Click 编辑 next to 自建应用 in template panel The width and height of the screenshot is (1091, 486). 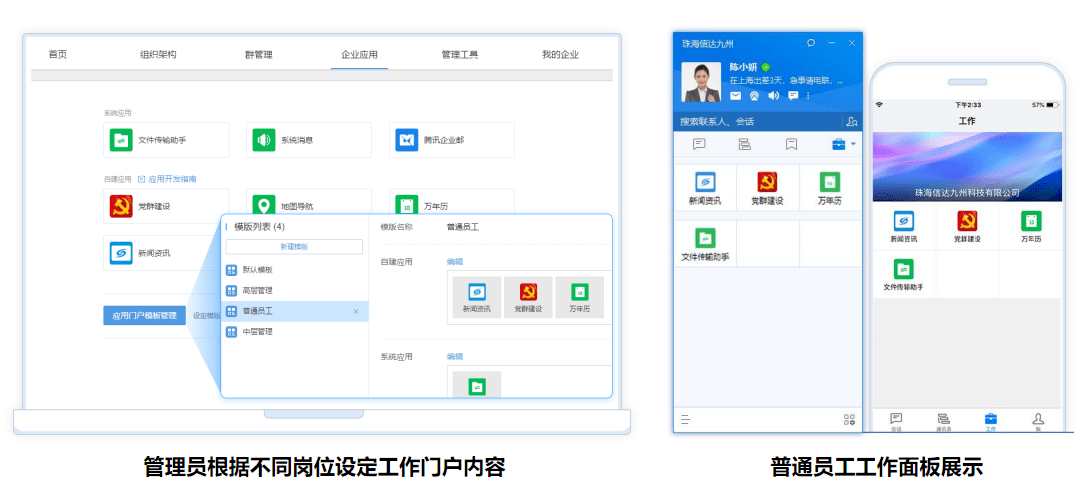click(x=454, y=262)
